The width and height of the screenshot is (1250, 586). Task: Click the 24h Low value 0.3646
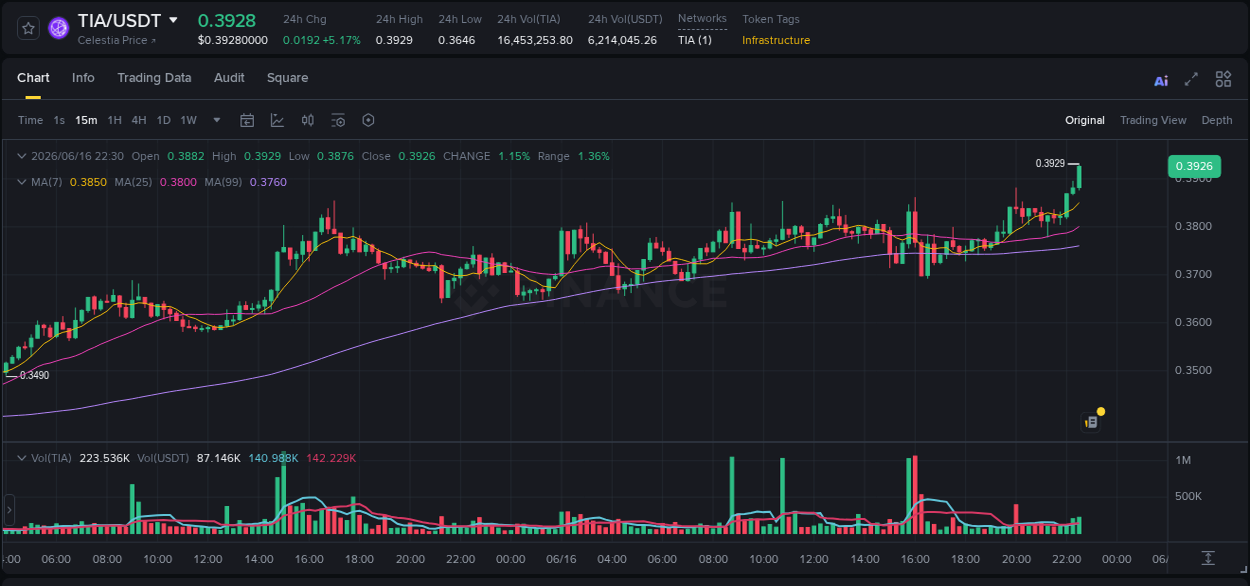pos(457,40)
